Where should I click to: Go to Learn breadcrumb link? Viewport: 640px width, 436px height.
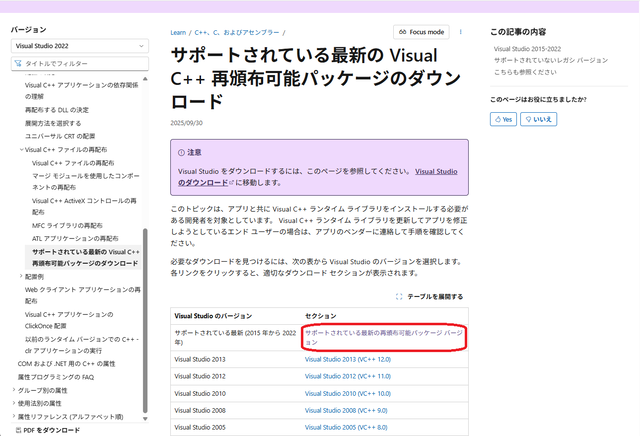pos(178,33)
